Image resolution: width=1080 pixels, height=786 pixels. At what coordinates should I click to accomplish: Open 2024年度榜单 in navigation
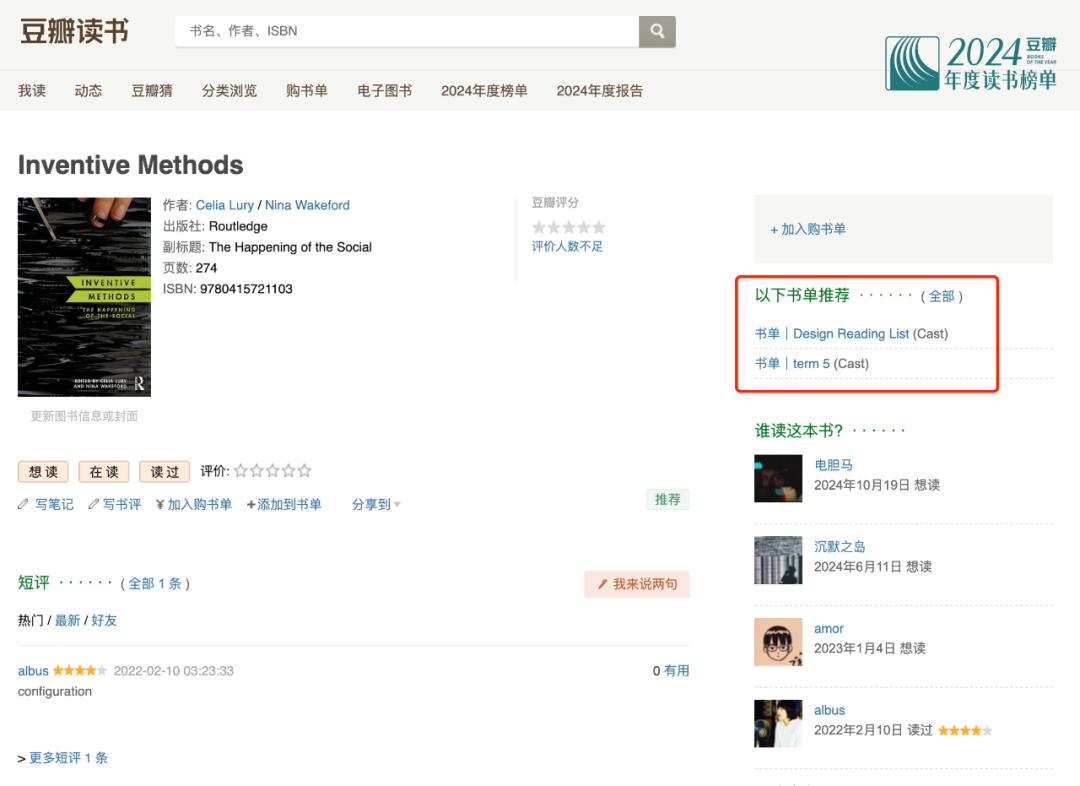pos(484,91)
